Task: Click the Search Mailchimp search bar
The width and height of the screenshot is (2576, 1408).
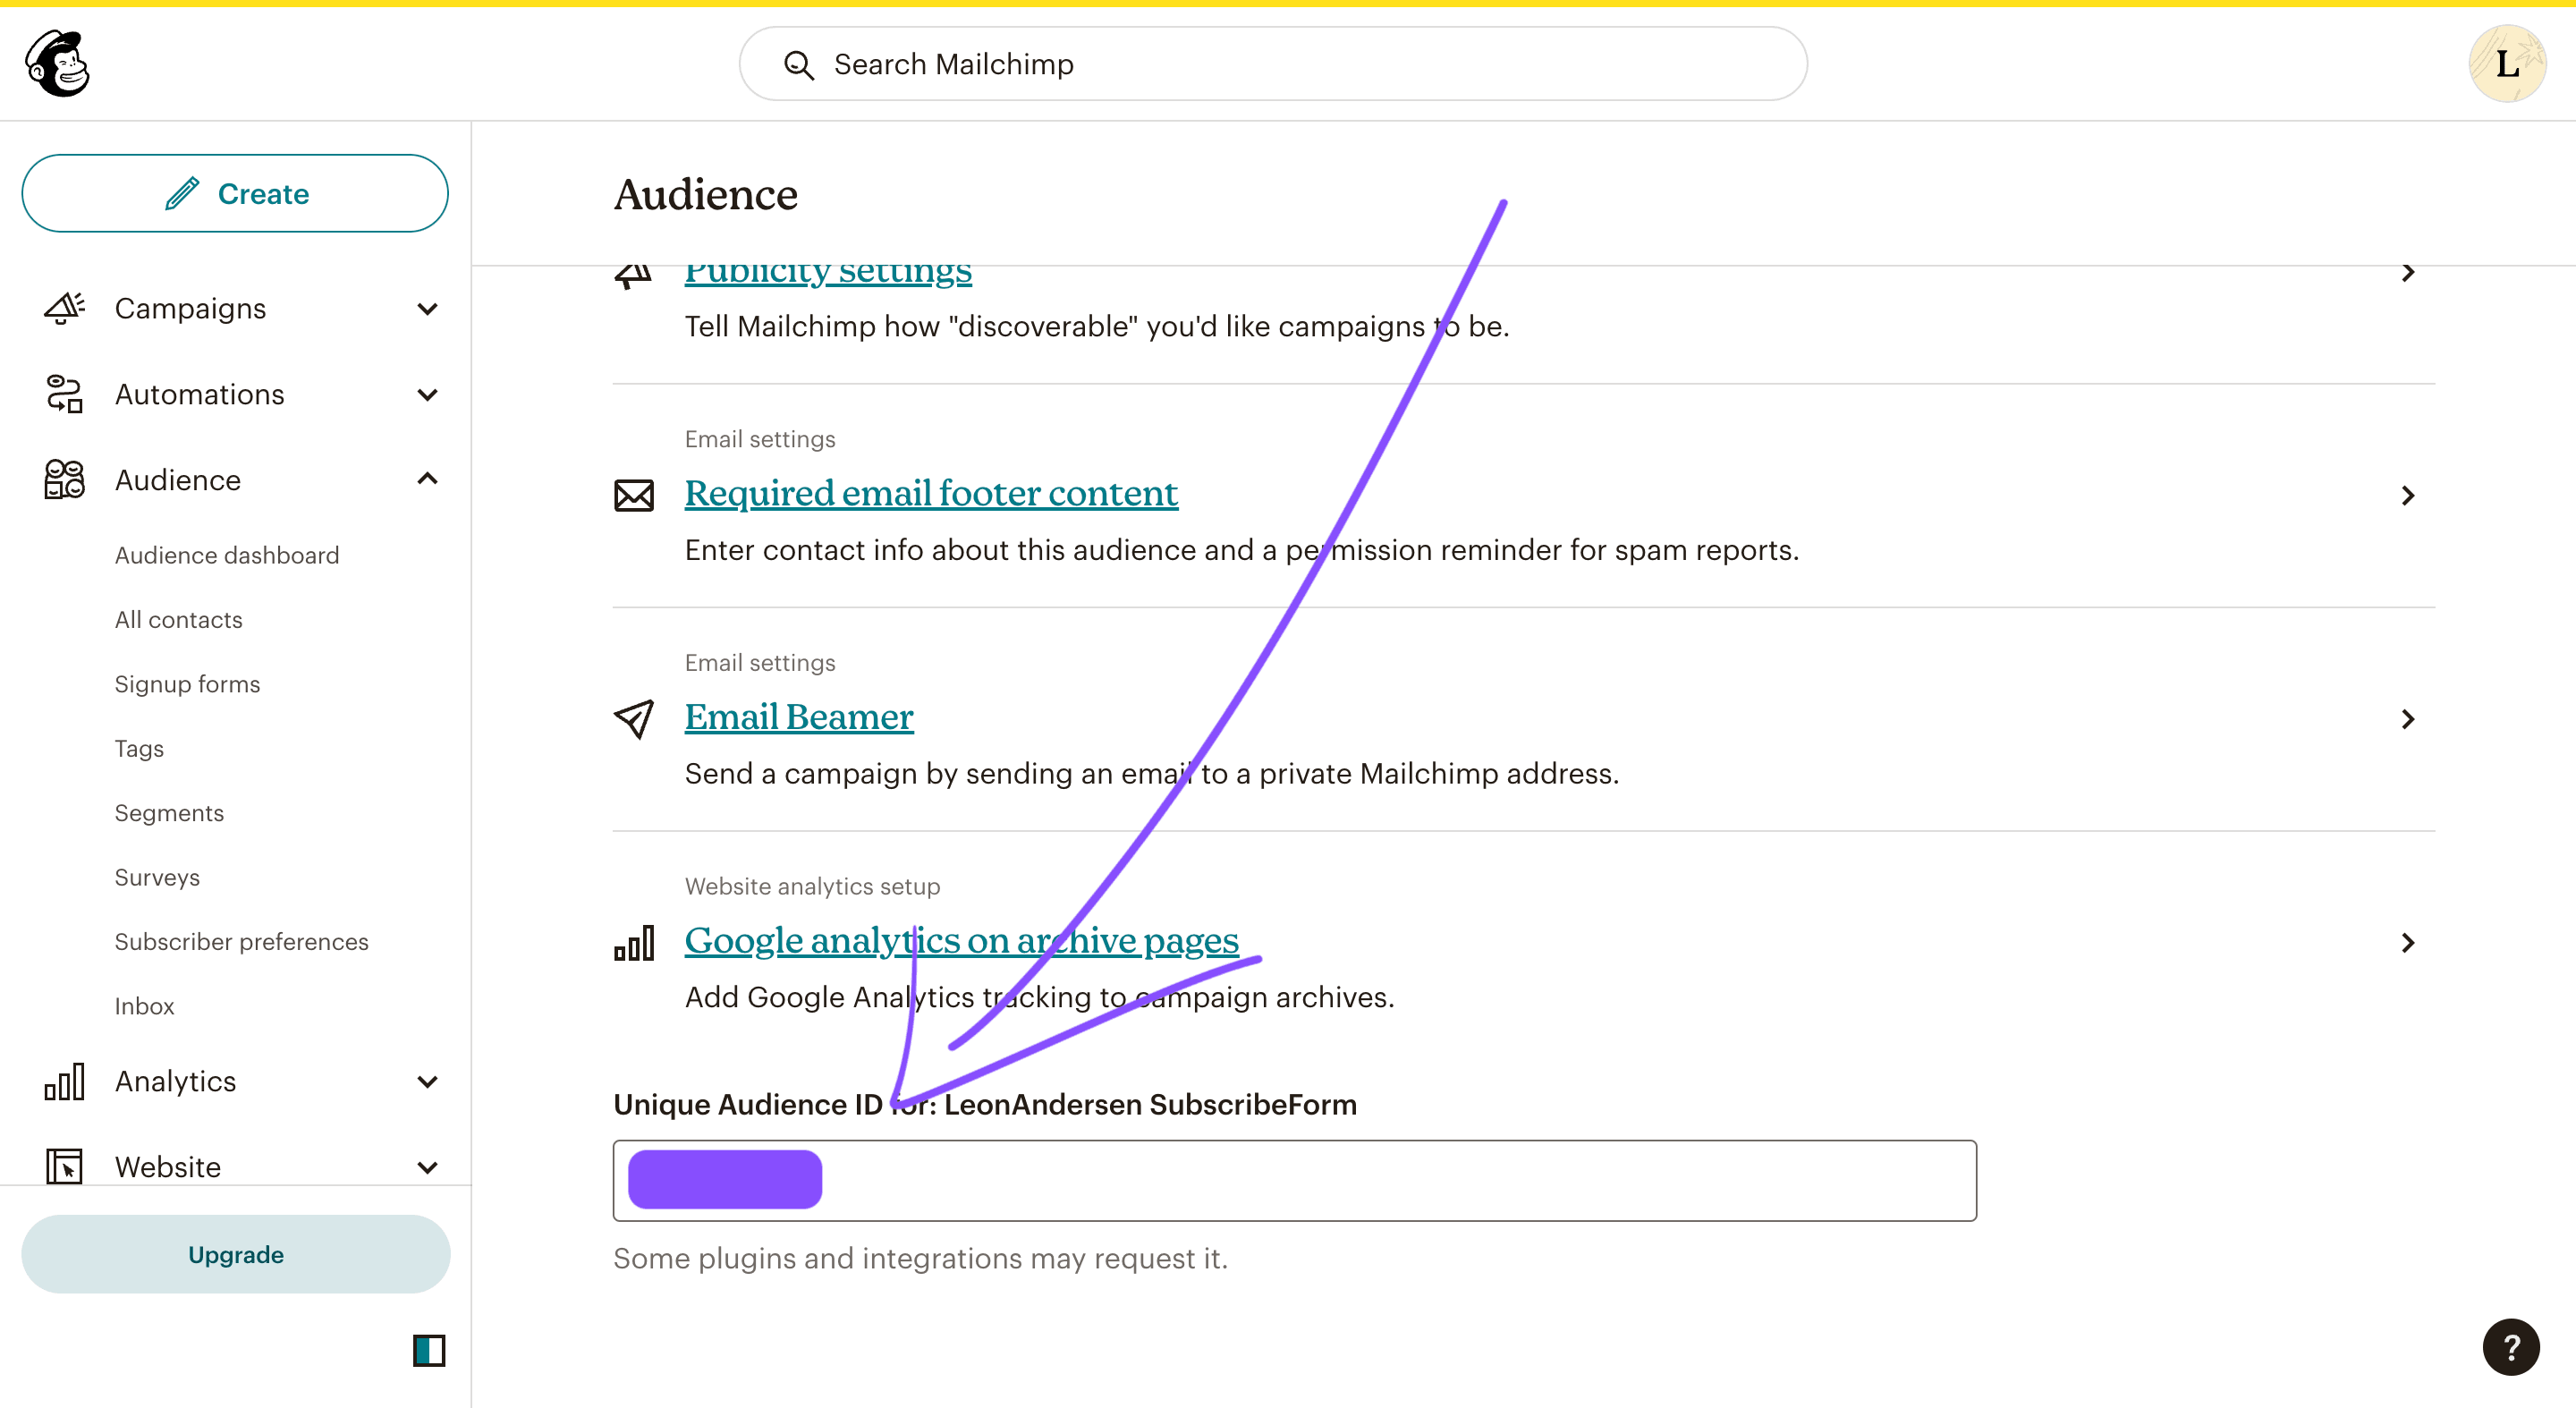Action: (1273, 64)
